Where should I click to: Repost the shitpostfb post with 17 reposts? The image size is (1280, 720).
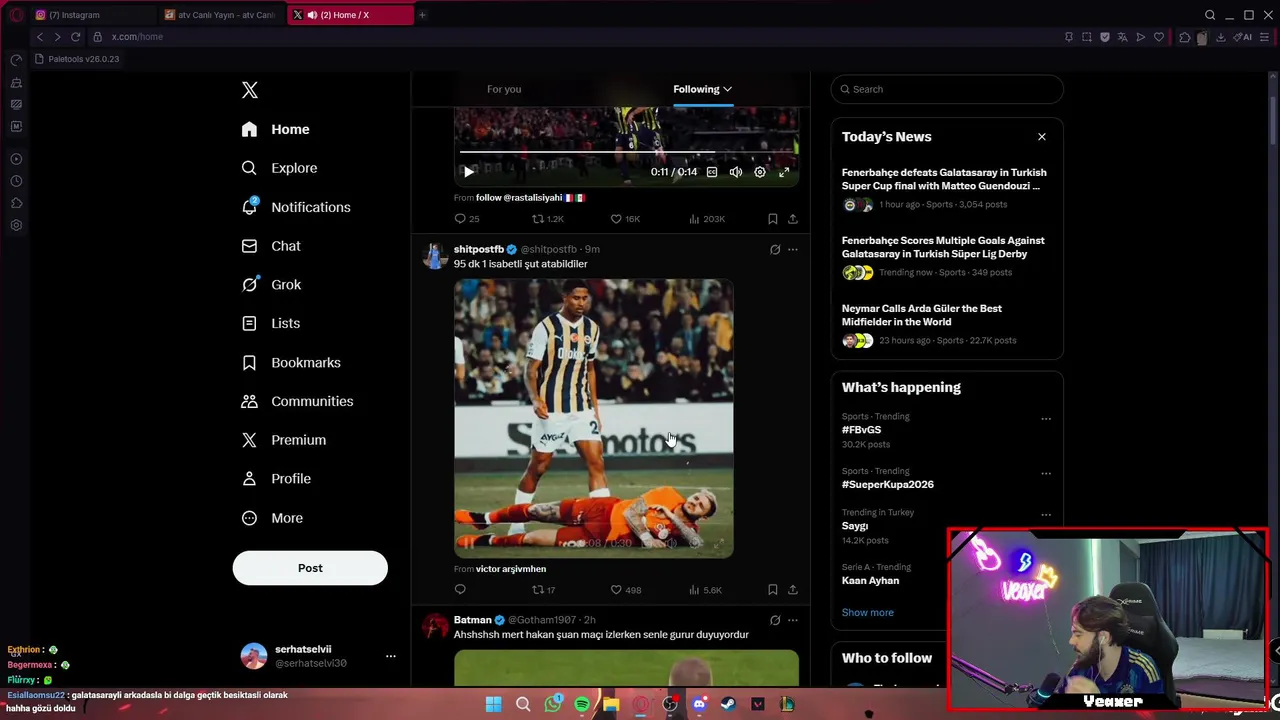point(543,590)
